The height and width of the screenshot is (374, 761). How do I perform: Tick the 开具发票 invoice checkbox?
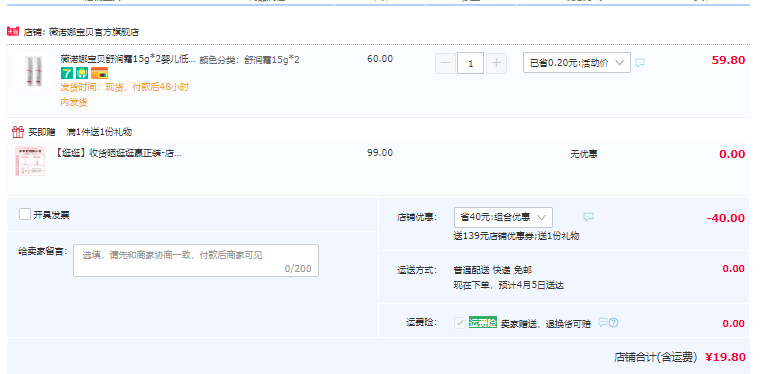pos(25,214)
